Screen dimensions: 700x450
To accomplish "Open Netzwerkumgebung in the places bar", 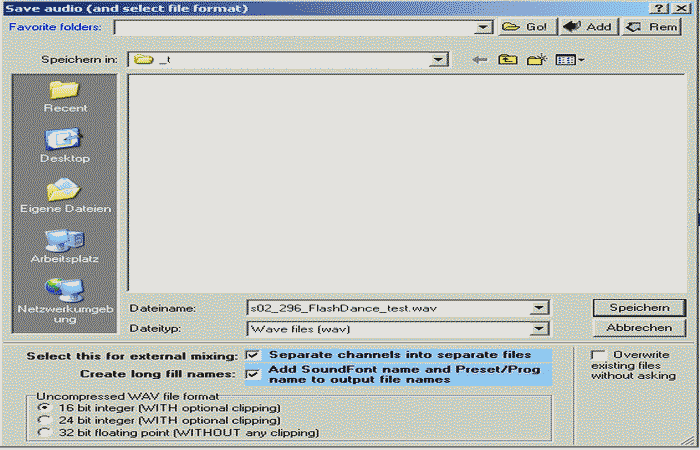I will point(65,296).
